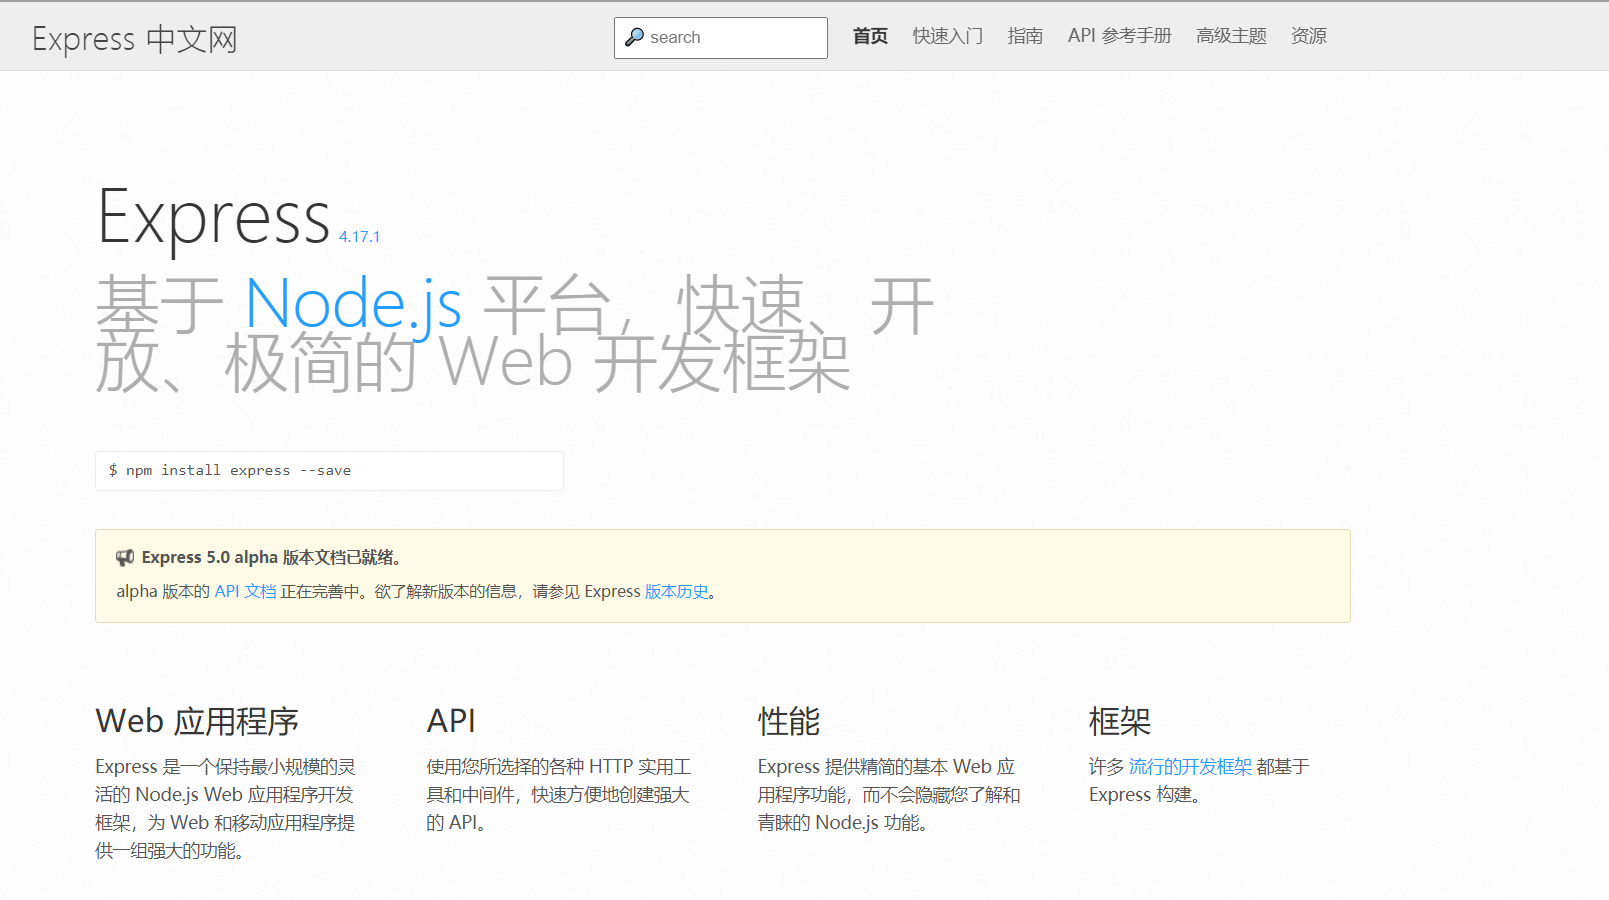Screen dimensions: 1609x900
Task: Click the Express 5.0 alpha 版本文档已就绪 notice title
Action: pos(271,558)
